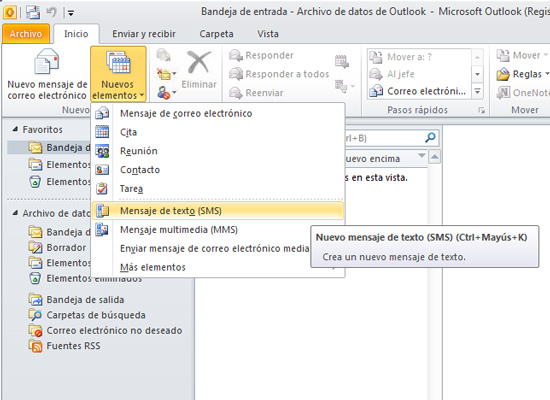Choose Reunión from the new items menu

[x=217, y=151]
